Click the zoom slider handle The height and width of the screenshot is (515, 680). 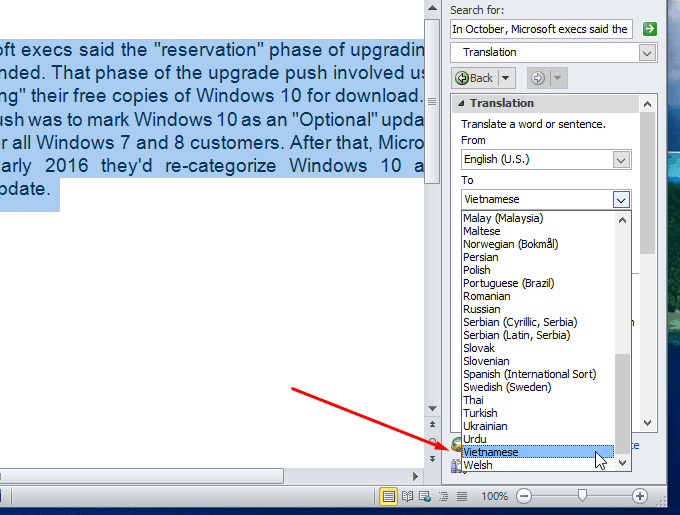pos(582,496)
